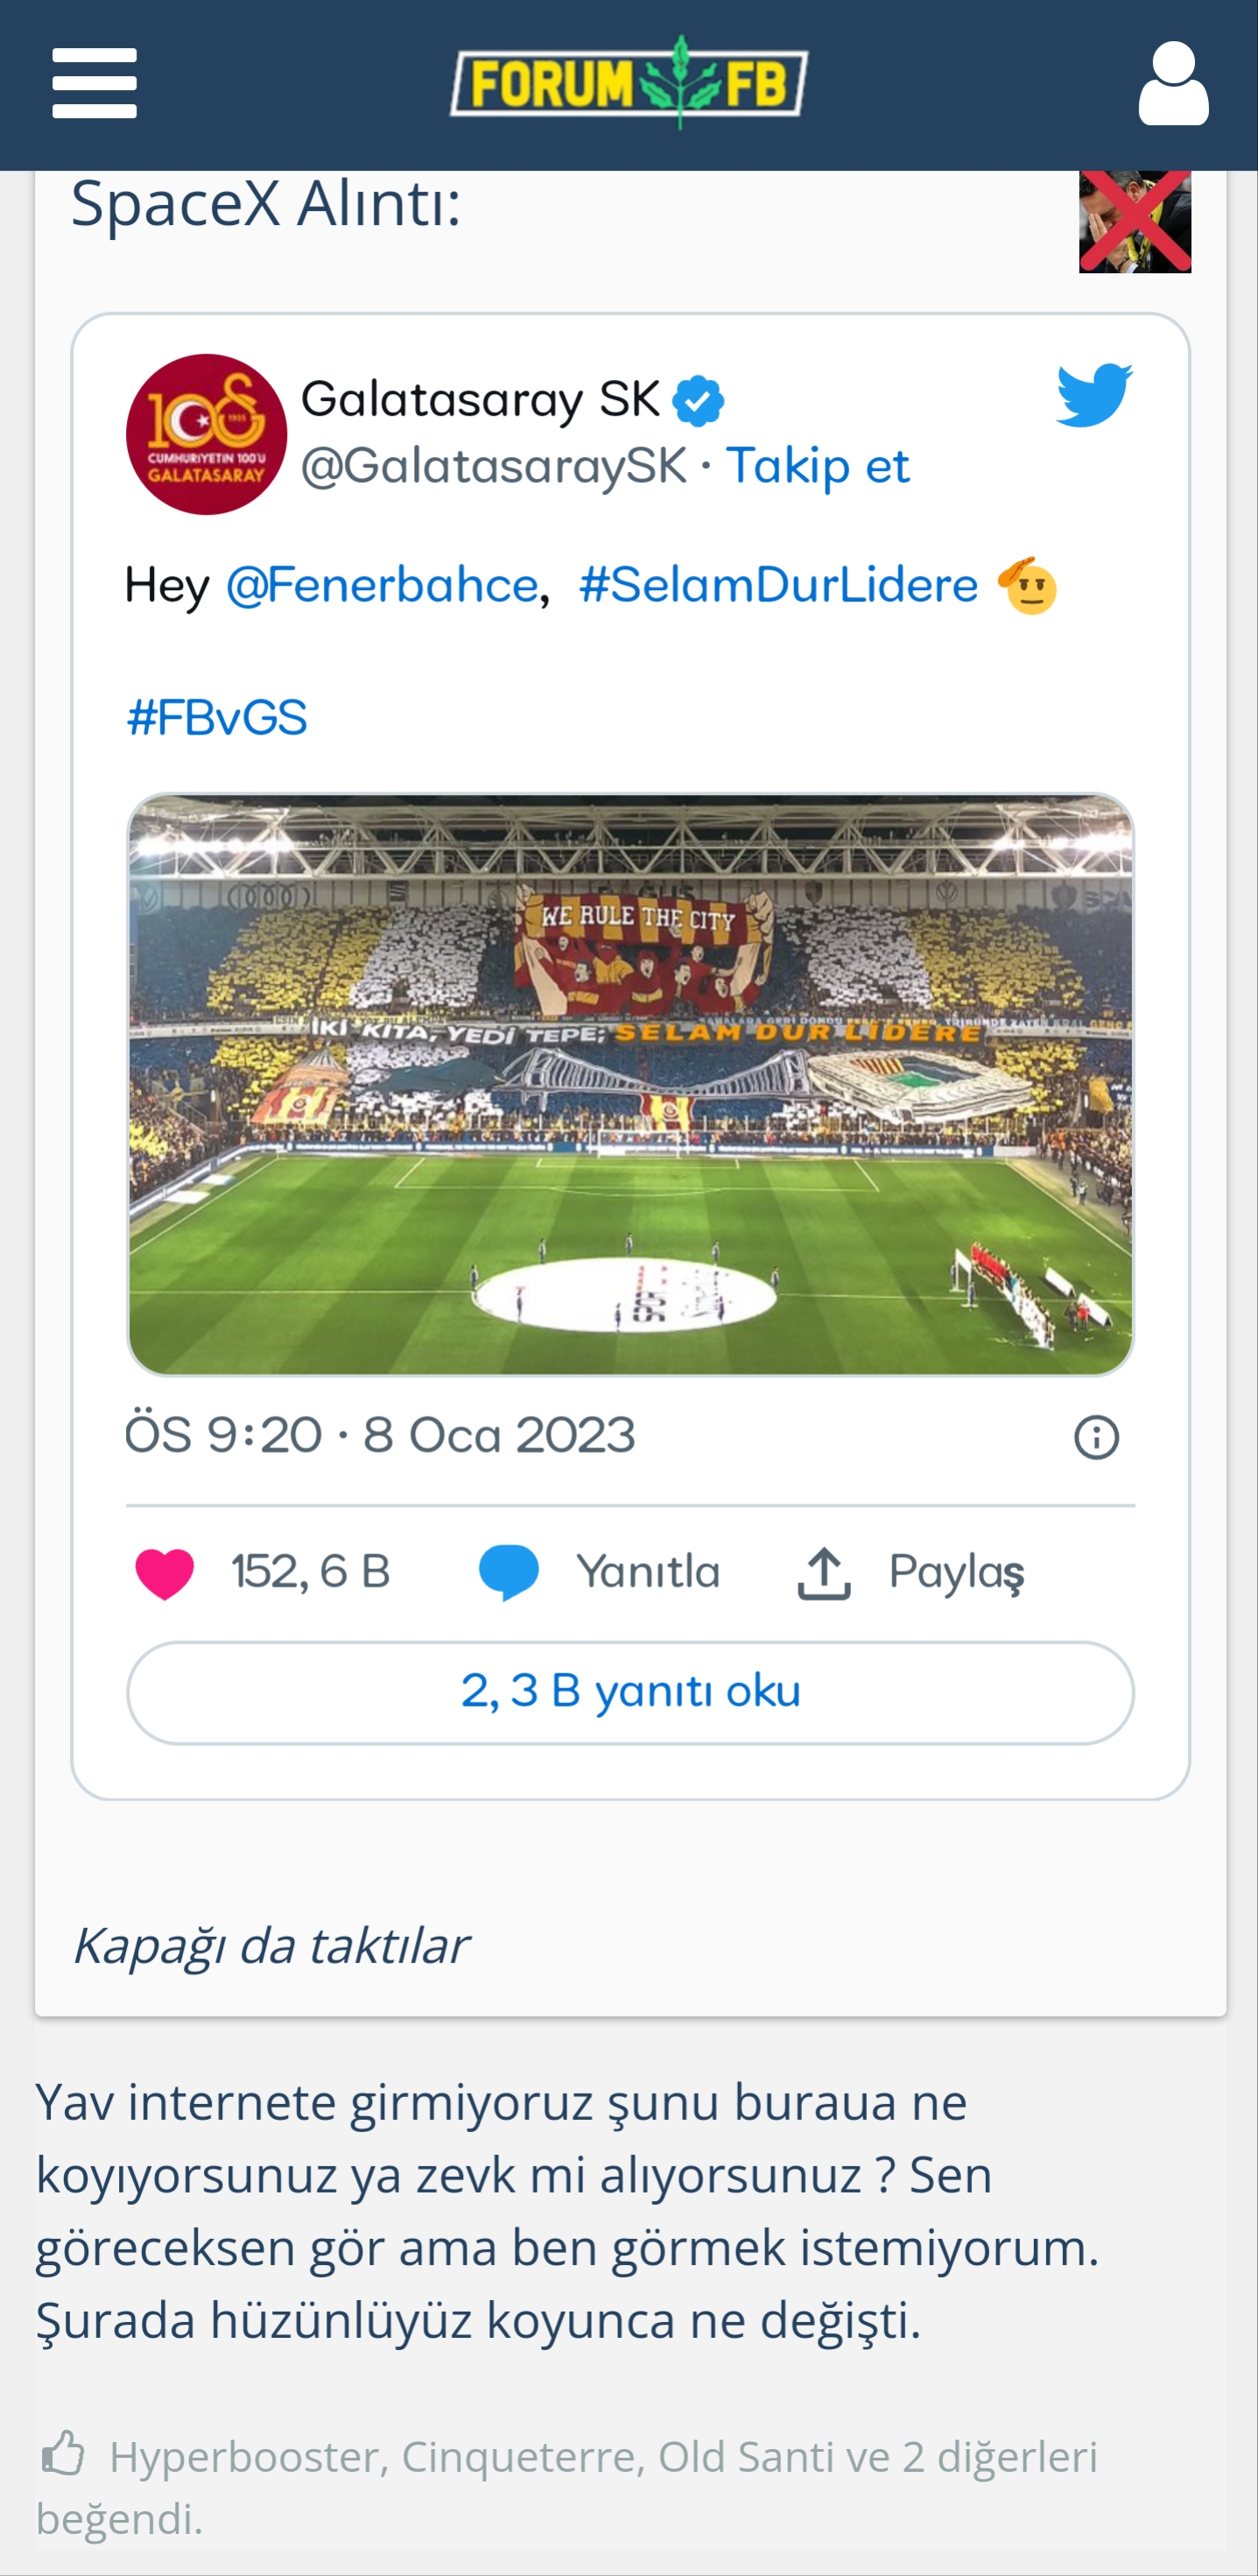Open hashtag #SelamDurLidere

point(778,585)
